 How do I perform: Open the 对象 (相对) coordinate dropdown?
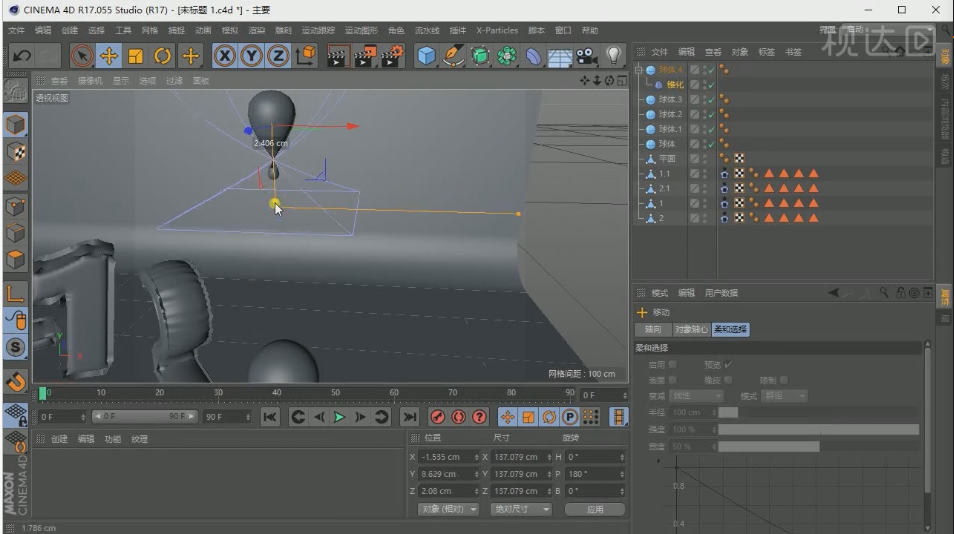tap(448, 509)
